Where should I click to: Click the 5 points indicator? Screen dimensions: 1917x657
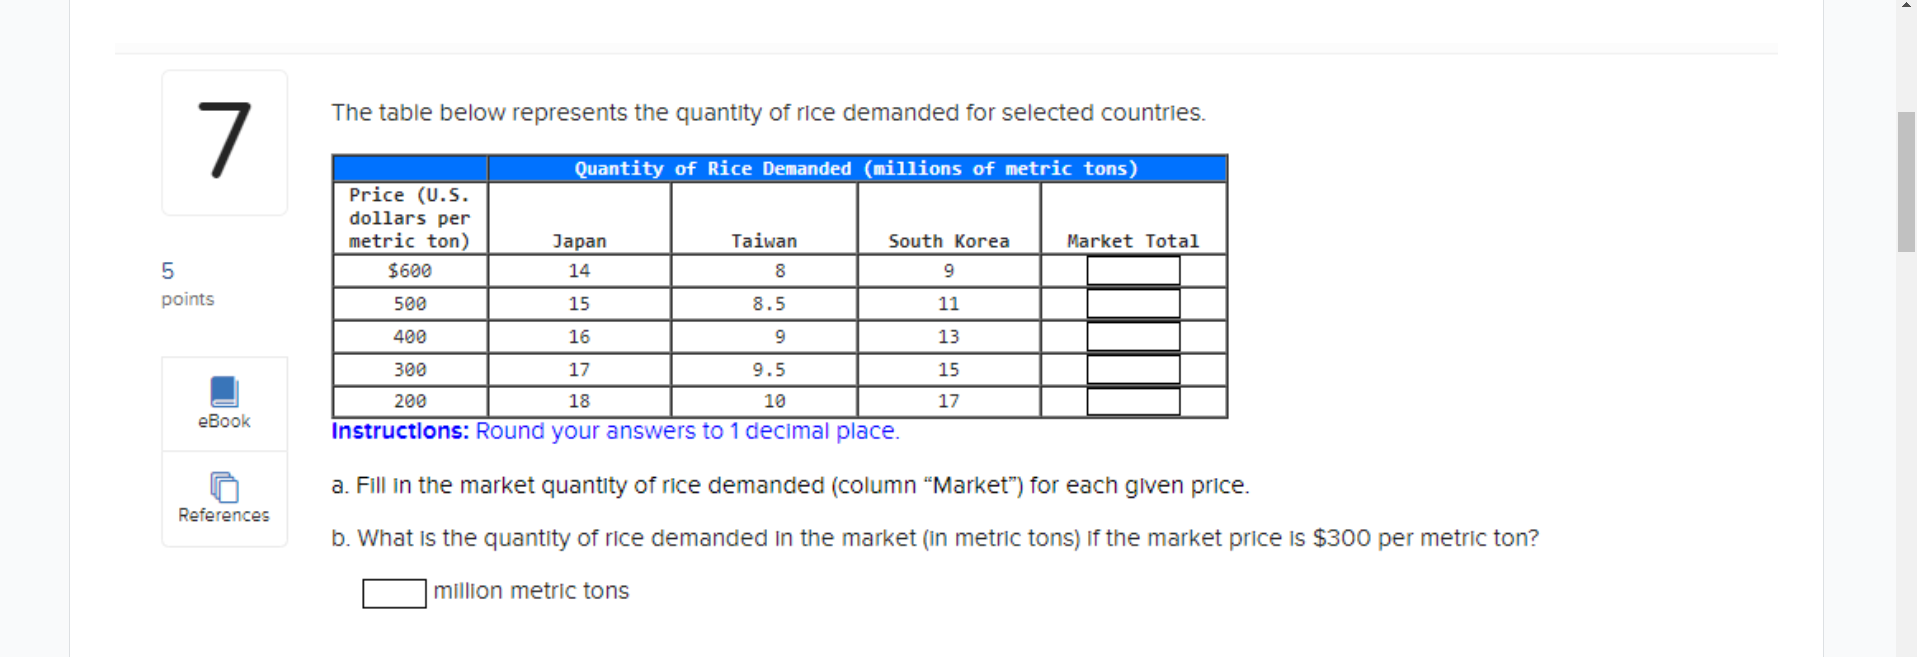(x=186, y=283)
